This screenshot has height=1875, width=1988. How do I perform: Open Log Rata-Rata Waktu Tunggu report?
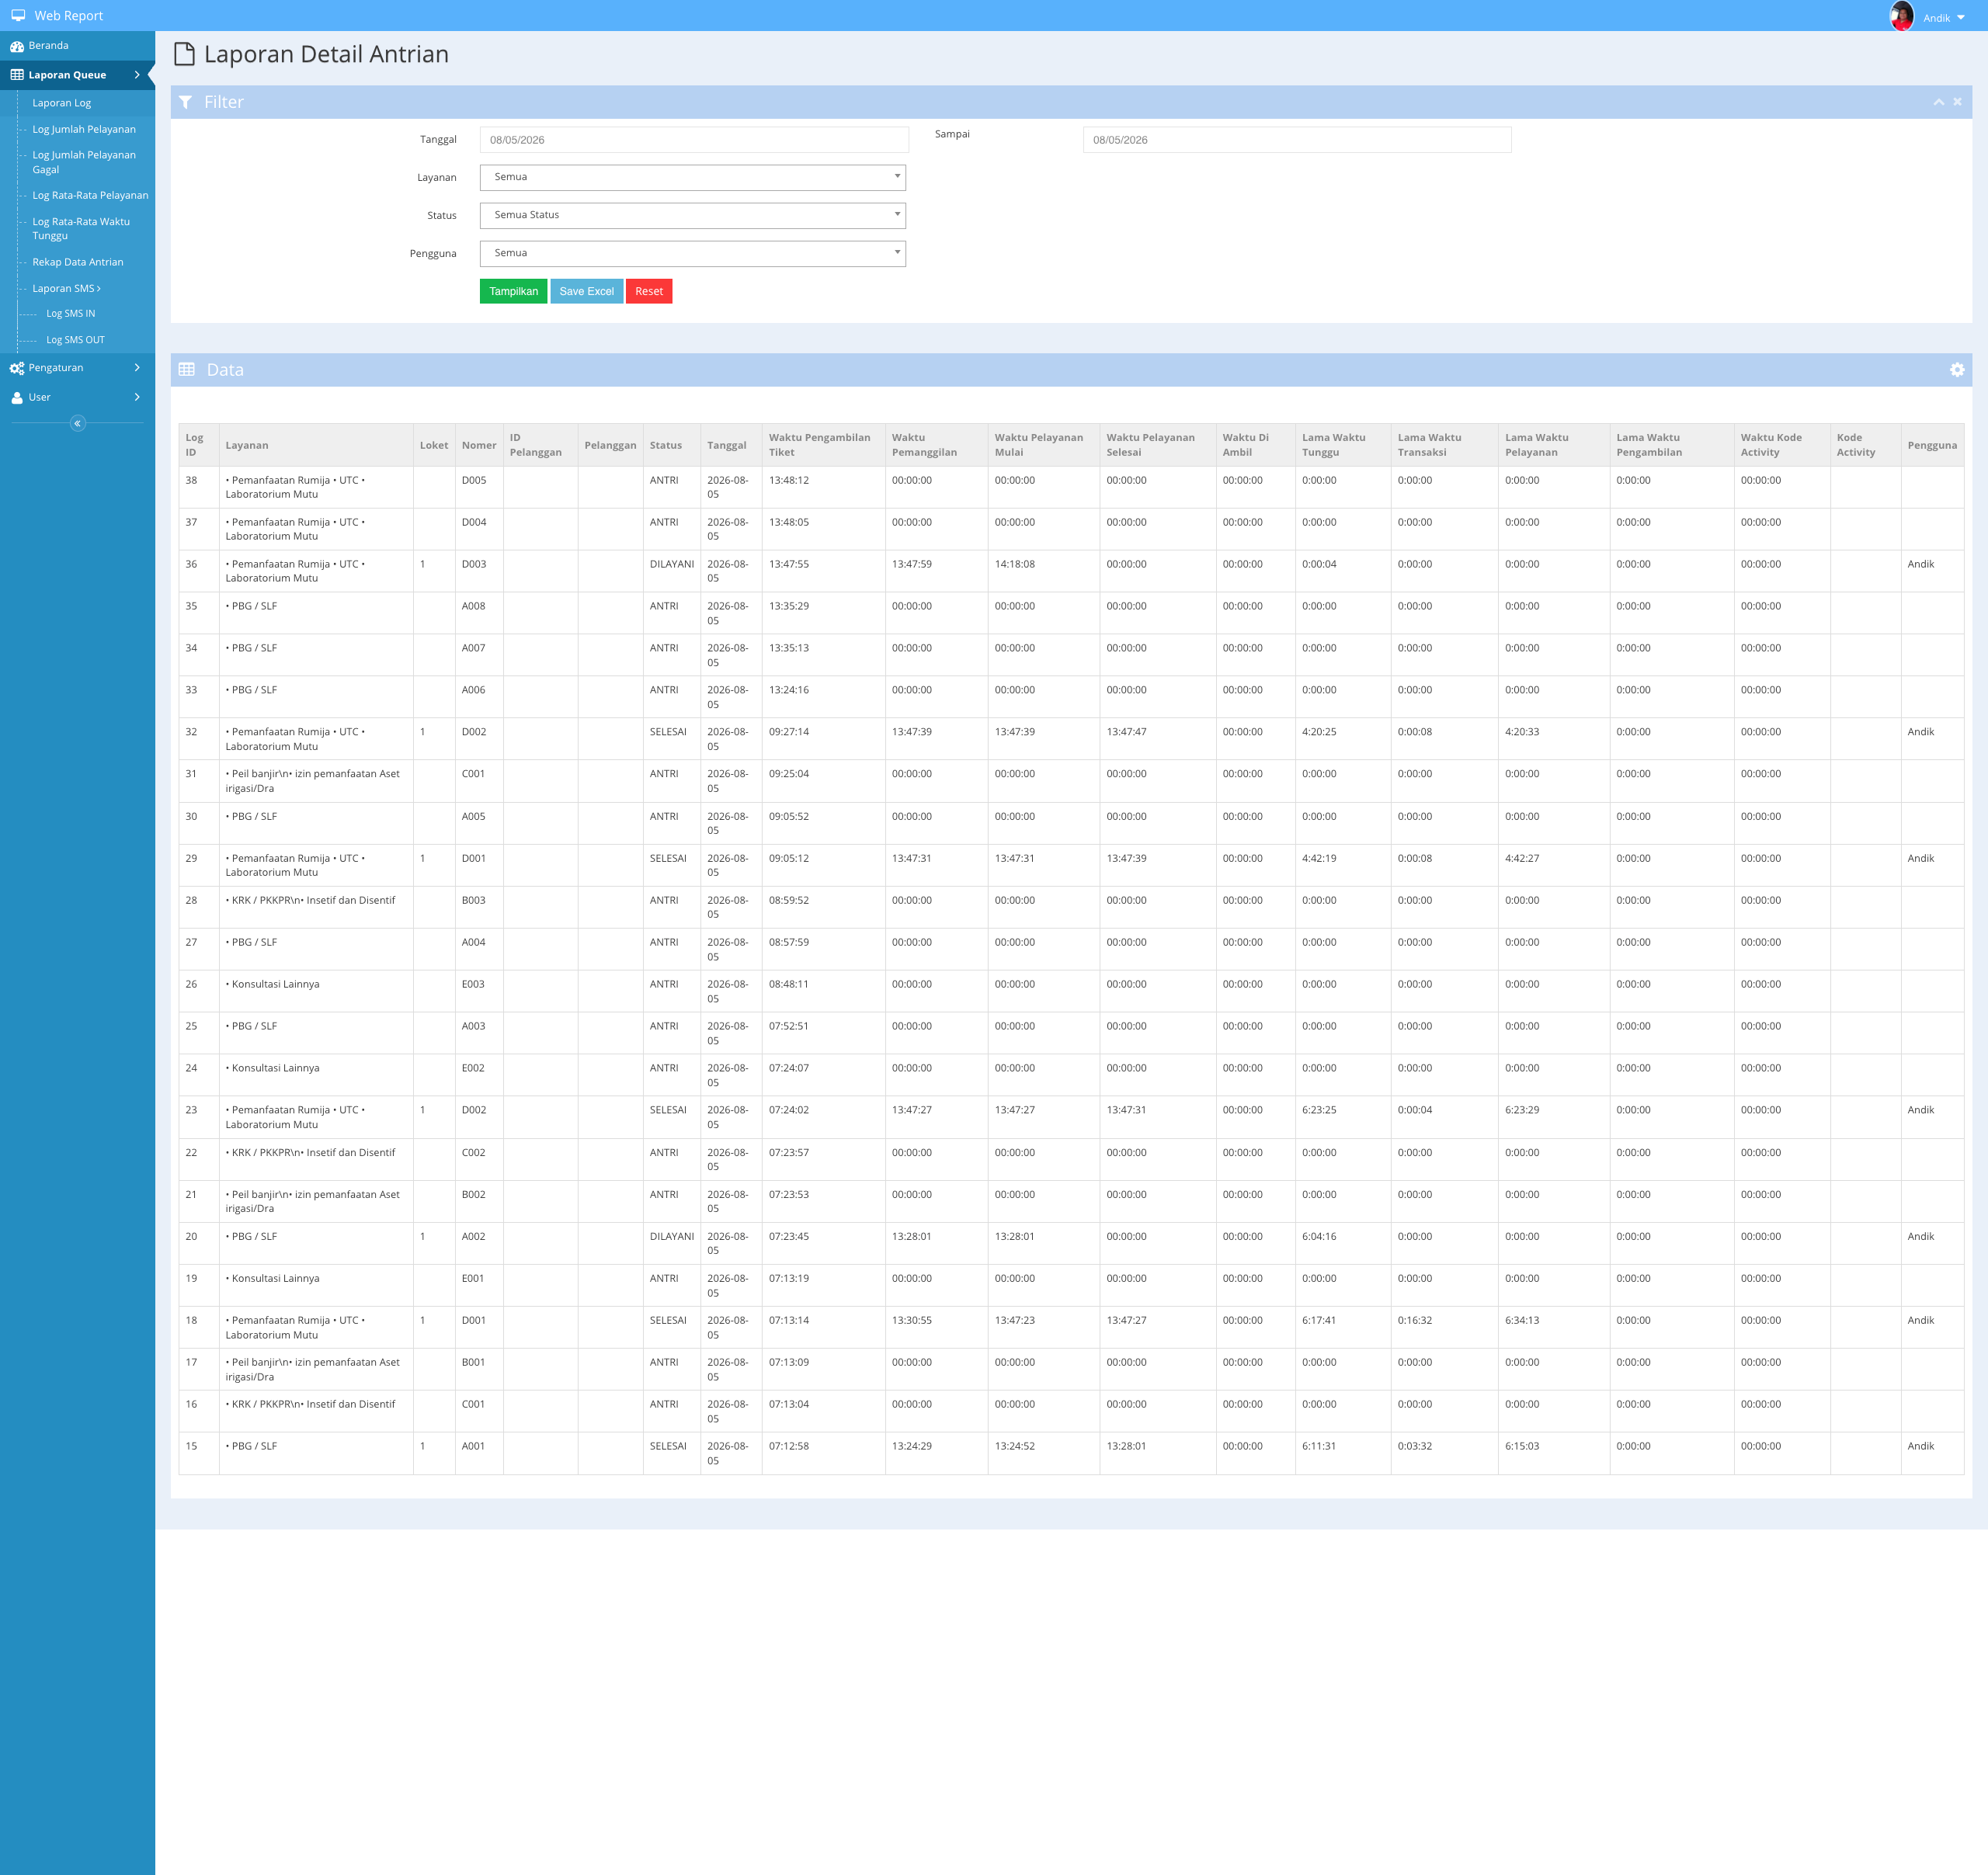click(x=81, y=229)
